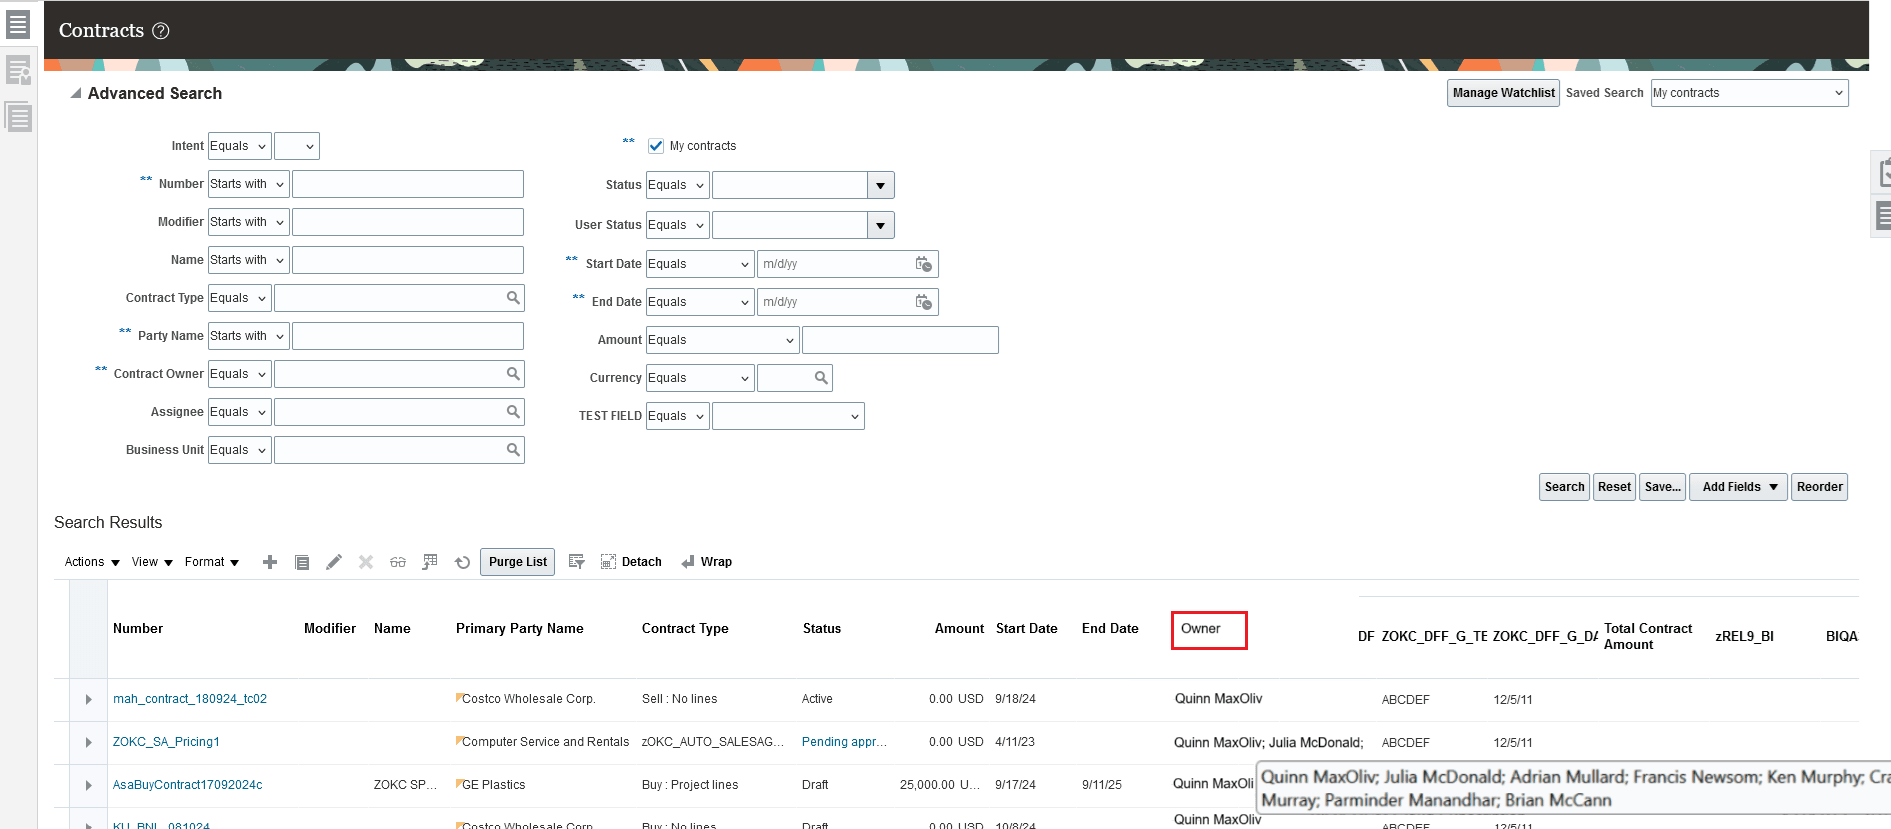Click the Start Date column header
Viewport: 1891px width, 829px height.
(1027, 629)
